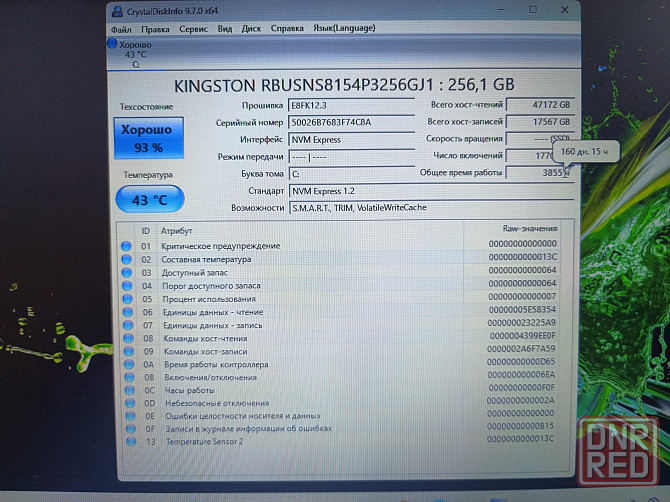Open the Правка menu

pyautogui.click(x=155, y=29)
